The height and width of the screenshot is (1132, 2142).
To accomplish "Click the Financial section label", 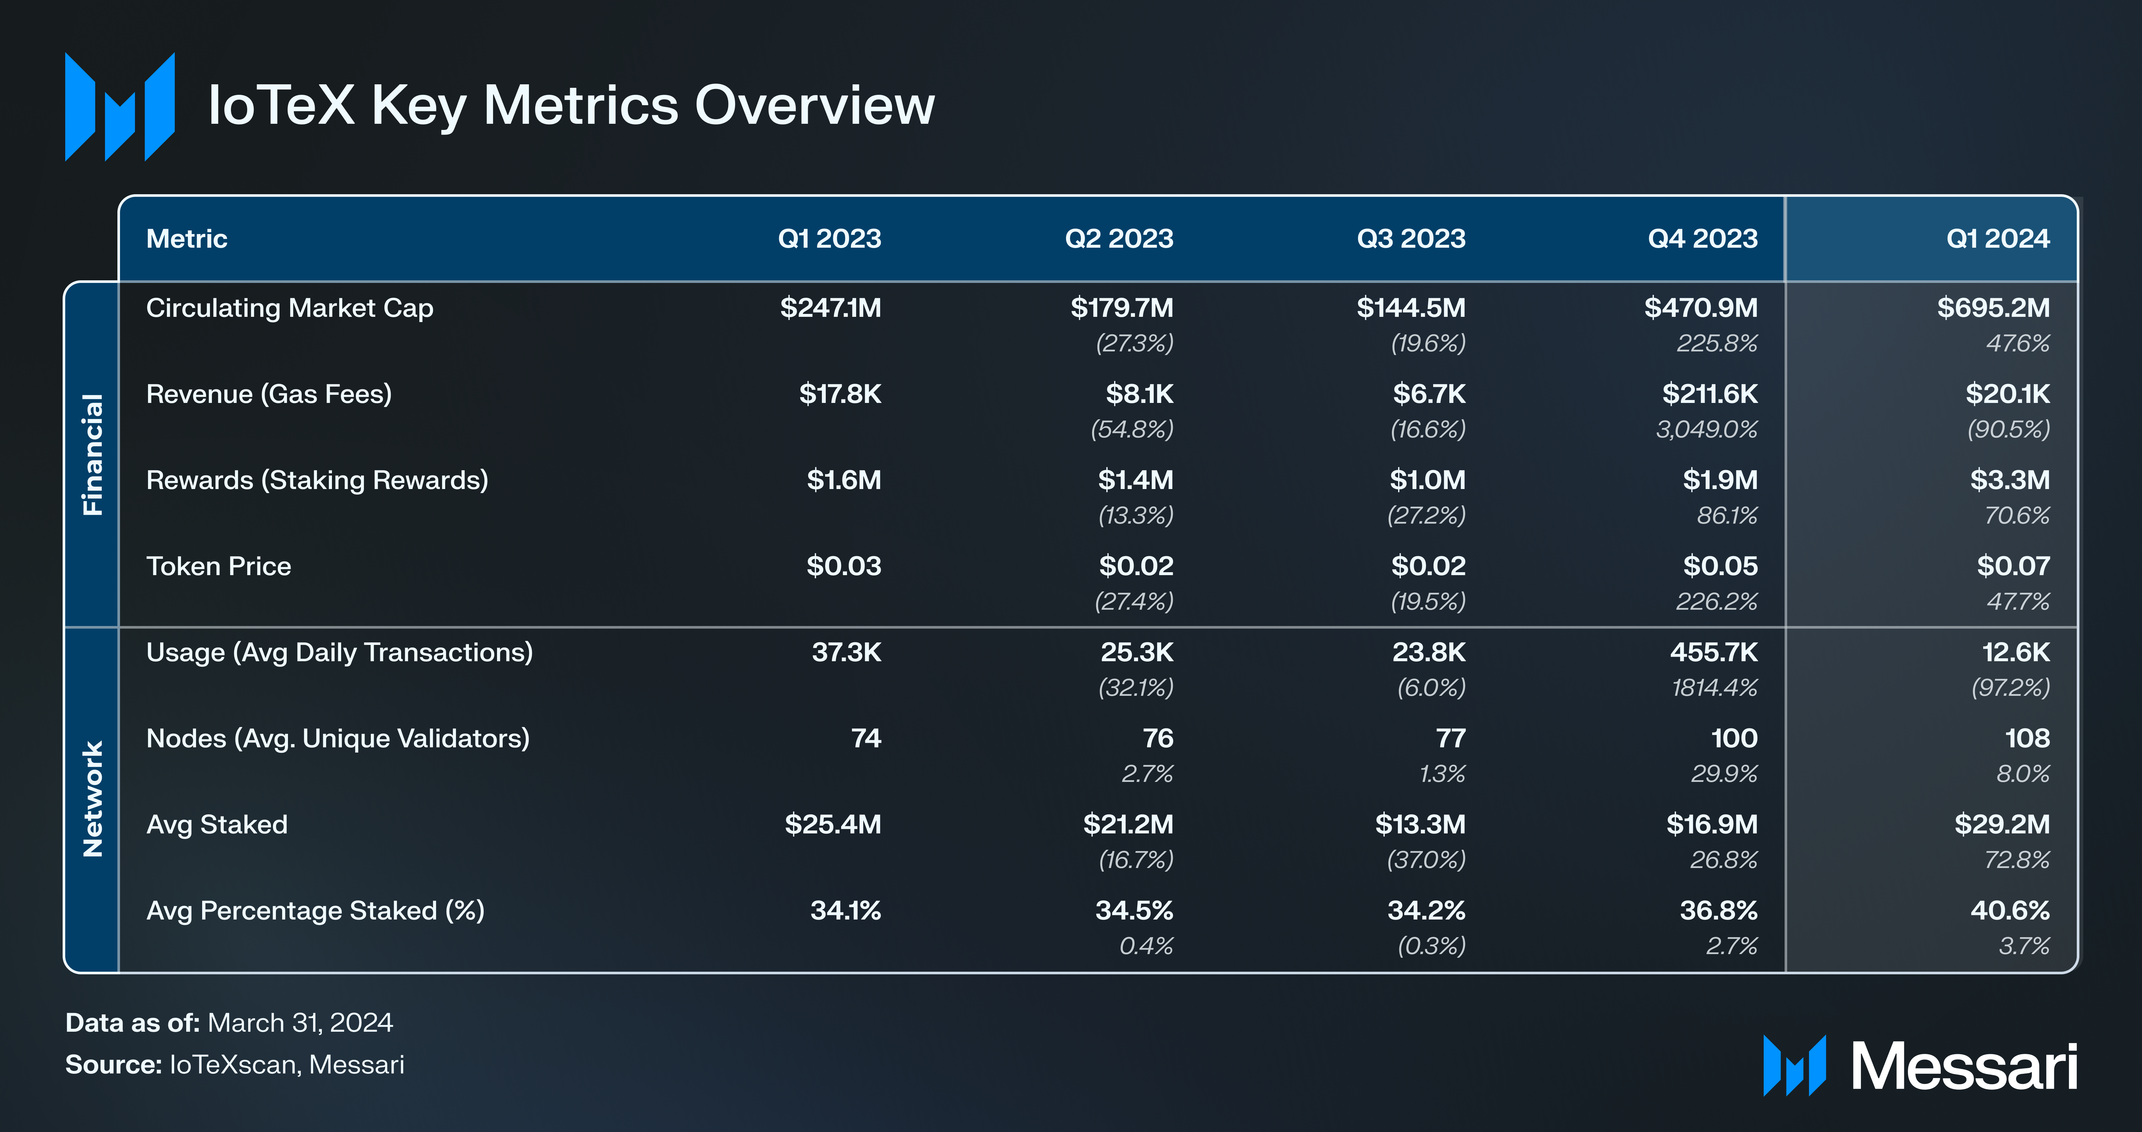I will pyautogui.click(x=92, y=454).
